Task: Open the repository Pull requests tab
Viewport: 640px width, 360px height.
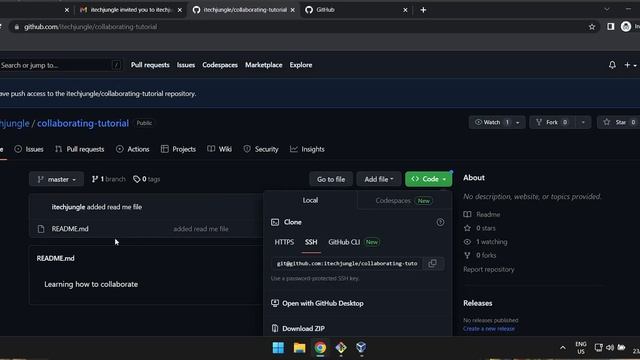Action: (80, 149)
